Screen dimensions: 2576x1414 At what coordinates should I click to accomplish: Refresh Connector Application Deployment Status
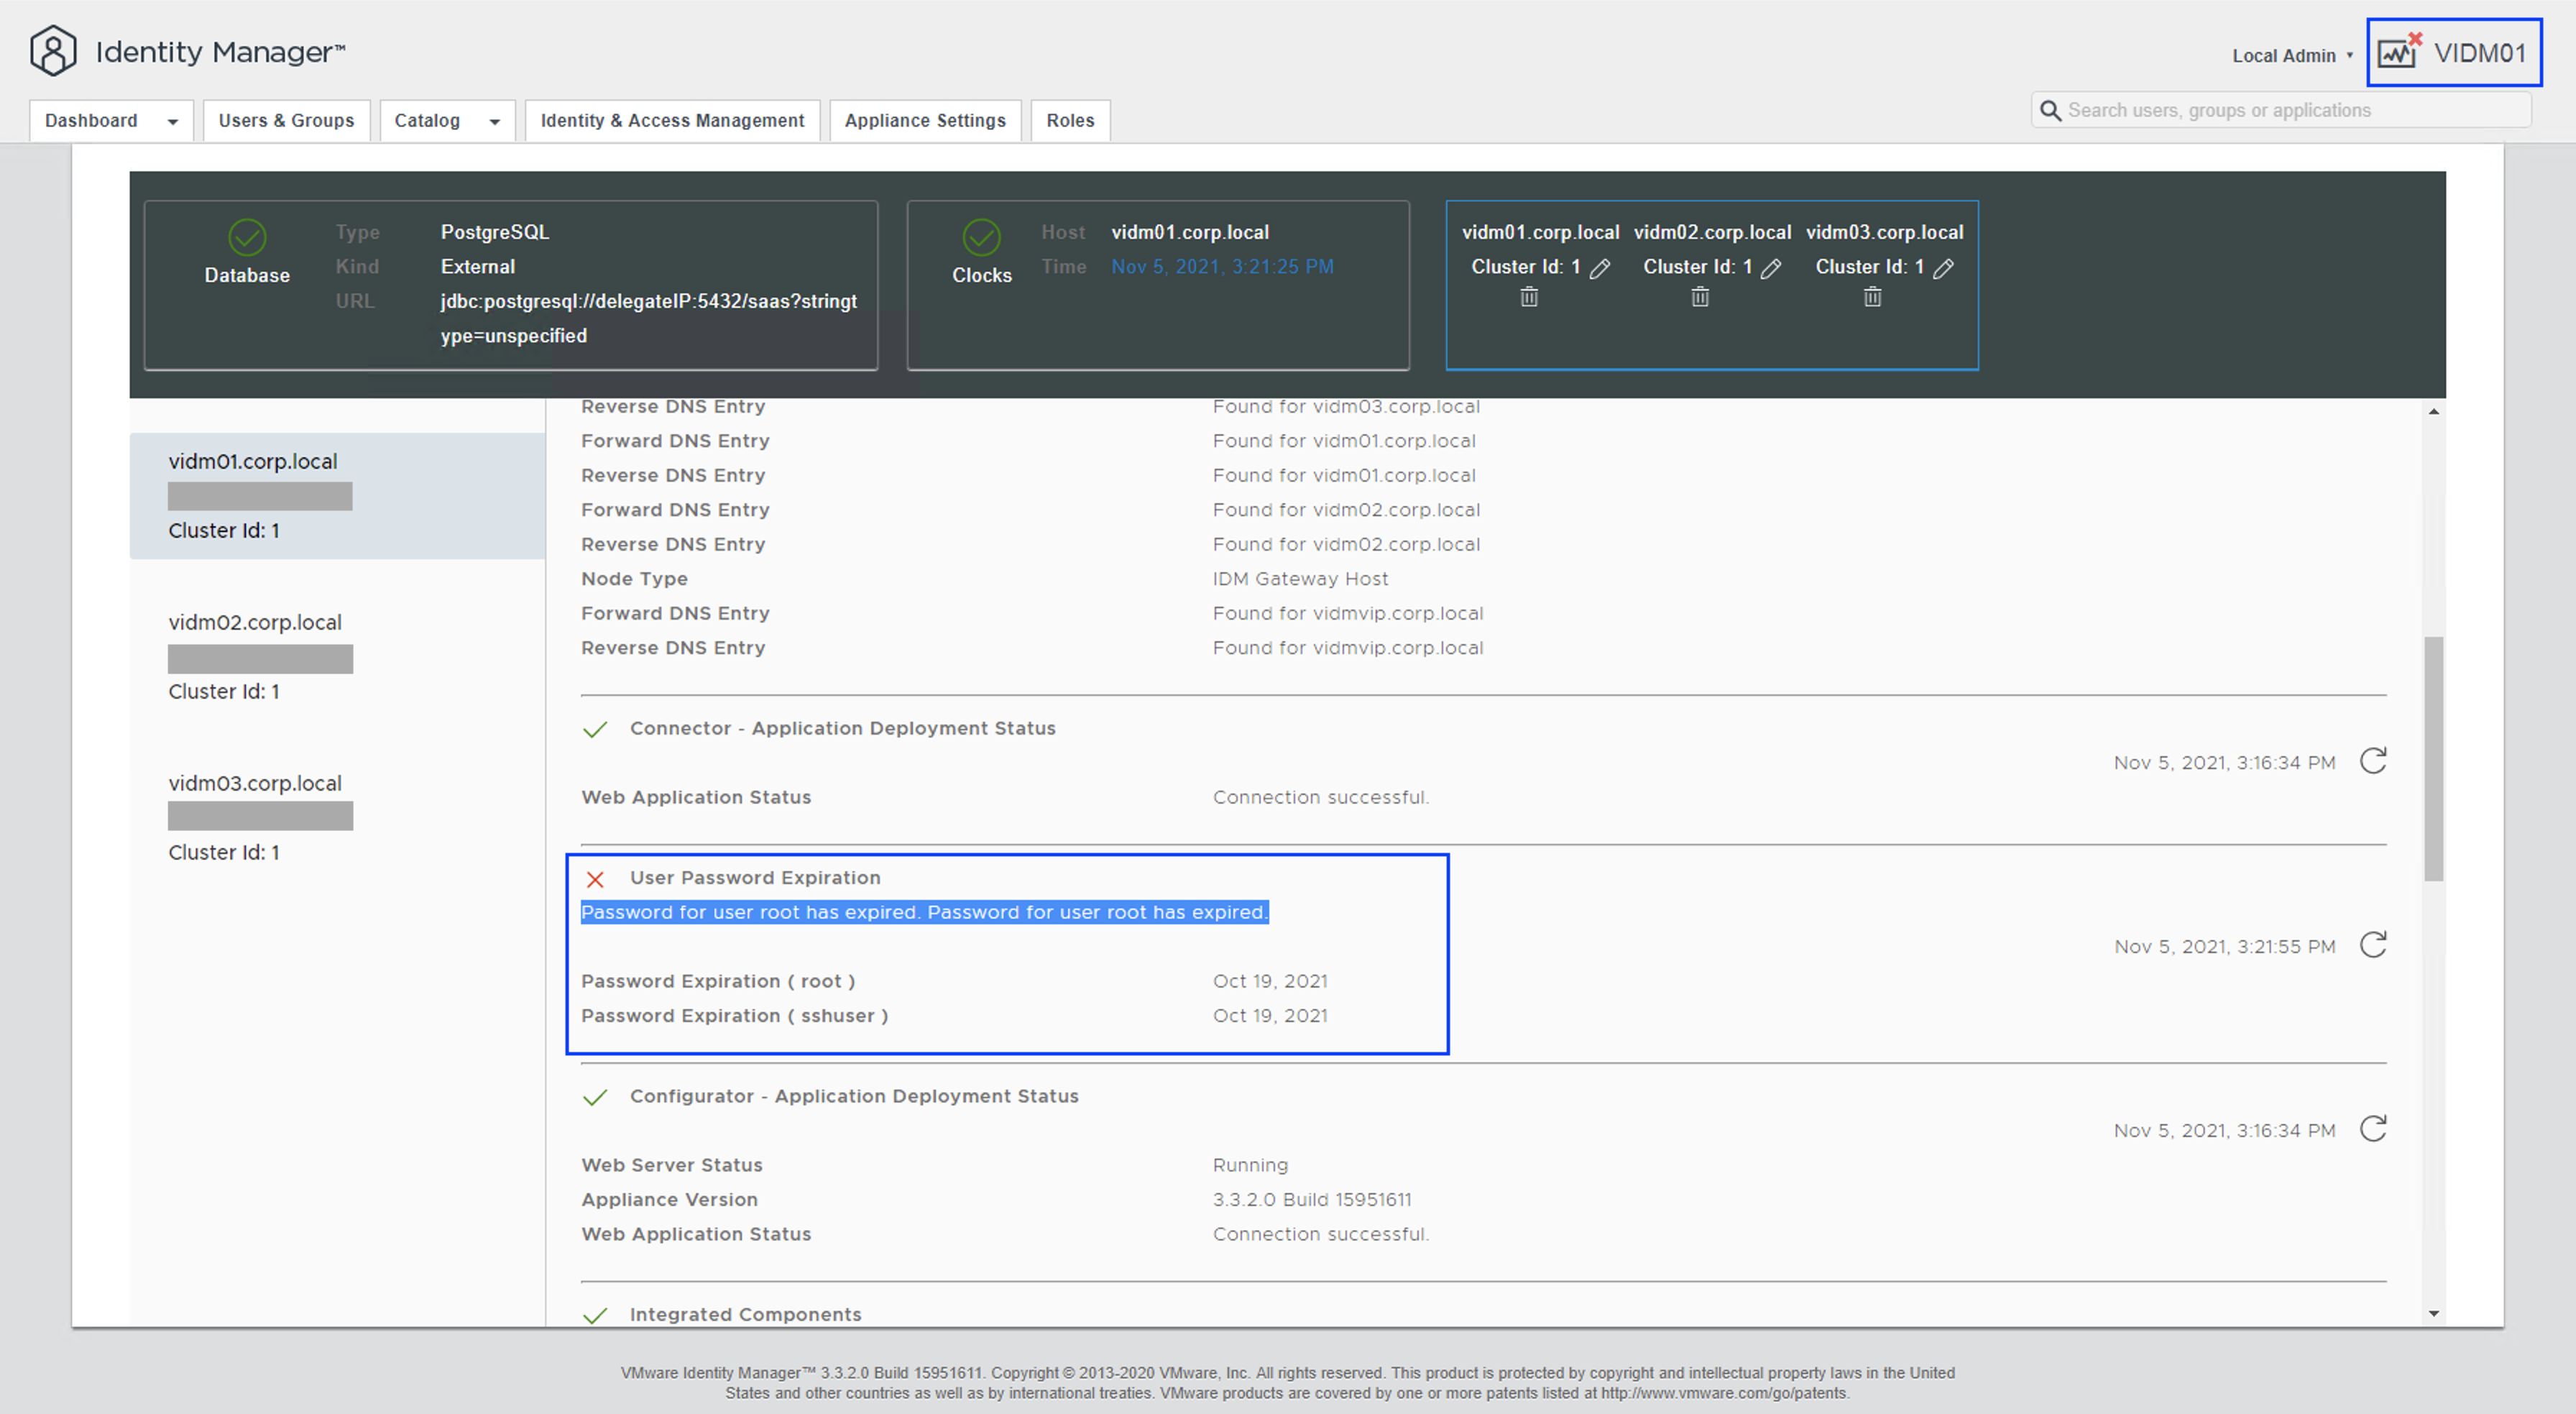pos(2373,761)
